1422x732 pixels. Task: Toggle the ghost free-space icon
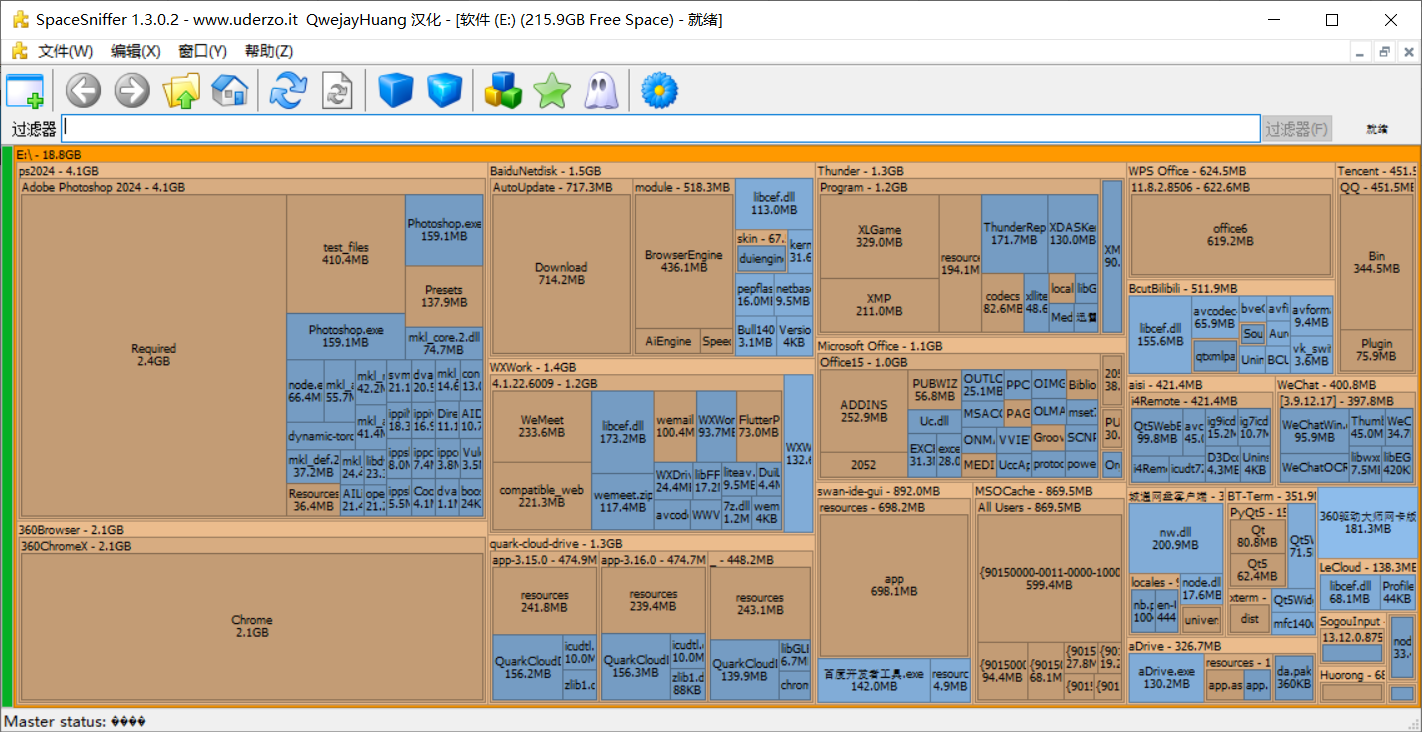tap(600, 91)
